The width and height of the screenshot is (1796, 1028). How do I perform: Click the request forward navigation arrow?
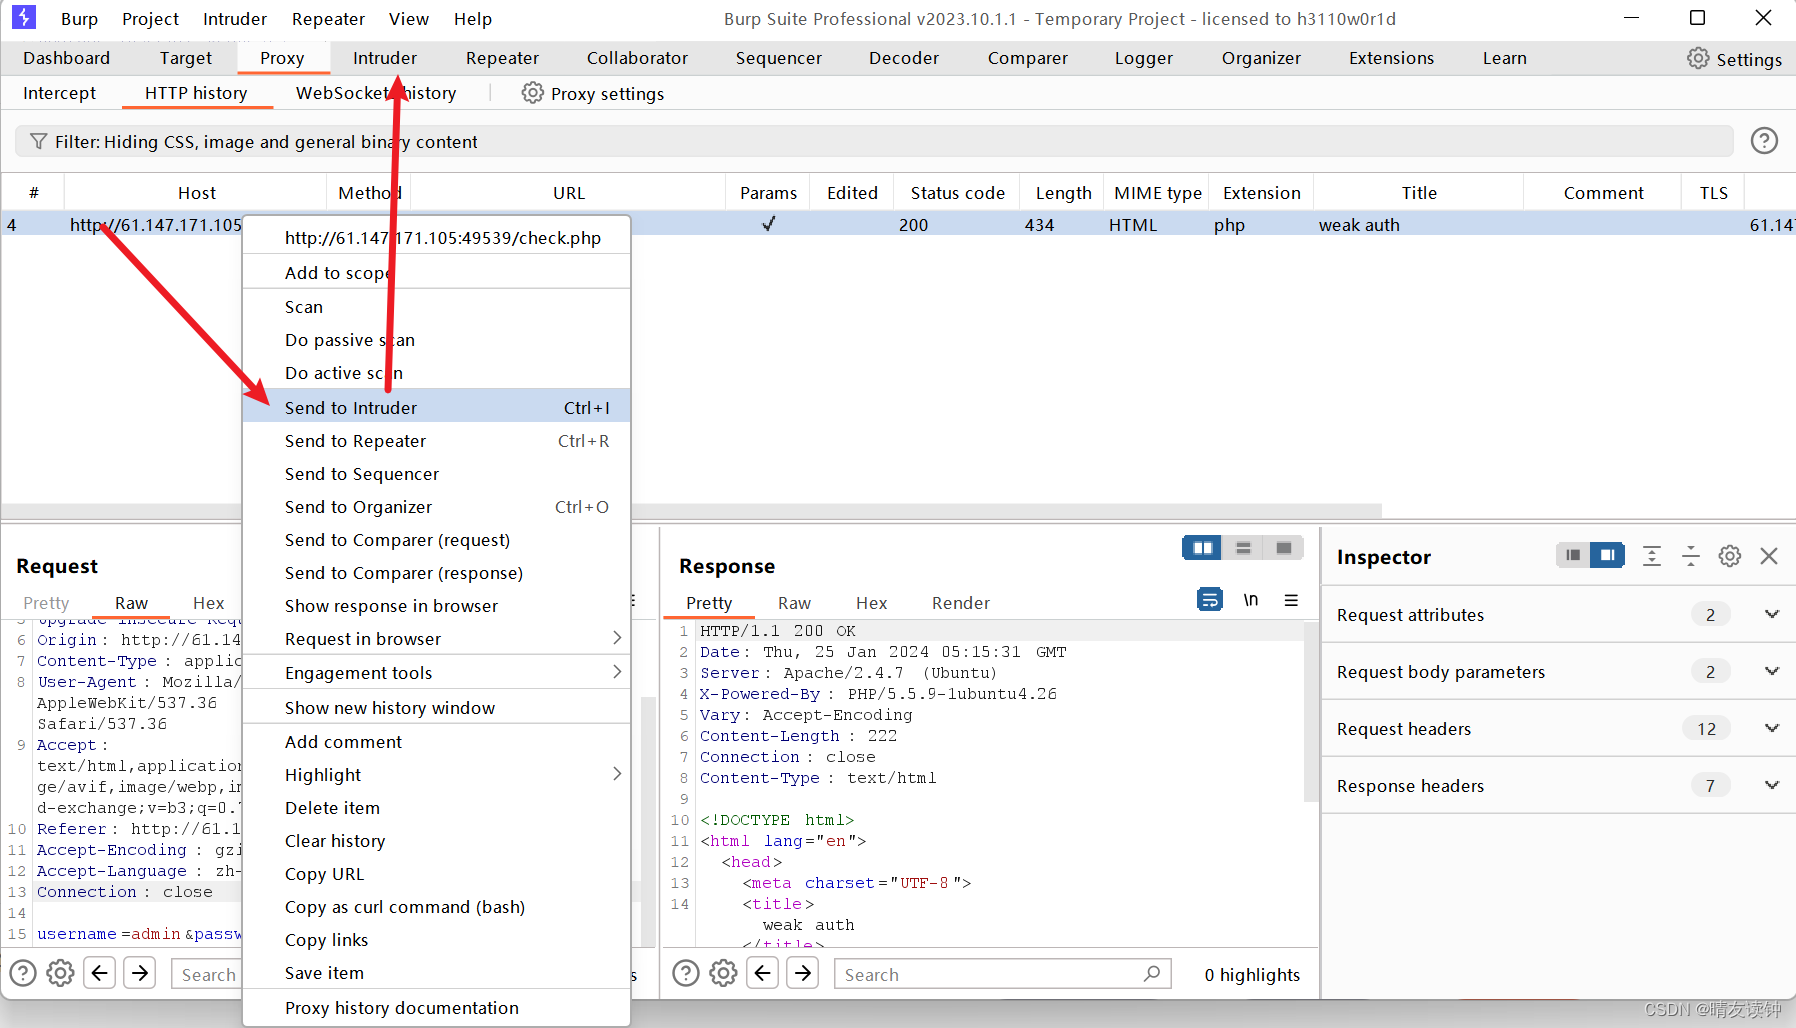[x=139, y=972]
